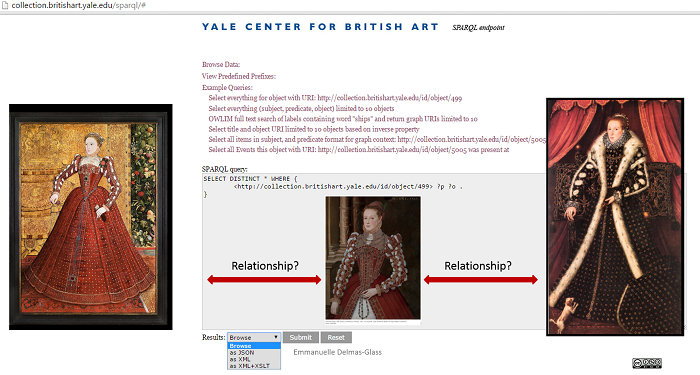Viewport: 700px width, 375px height.
Task: Choose 'as JSON' result format
Action: tap(254, 353)
